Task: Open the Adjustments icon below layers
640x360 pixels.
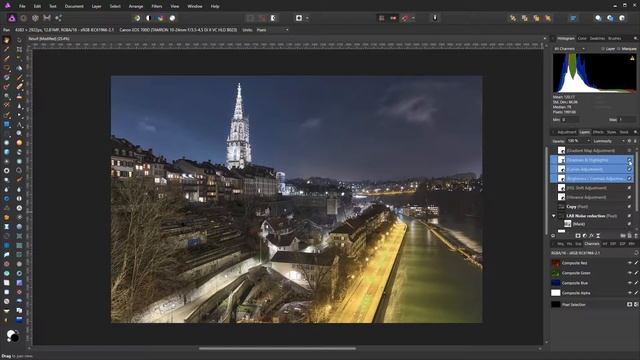Action: 584,236
